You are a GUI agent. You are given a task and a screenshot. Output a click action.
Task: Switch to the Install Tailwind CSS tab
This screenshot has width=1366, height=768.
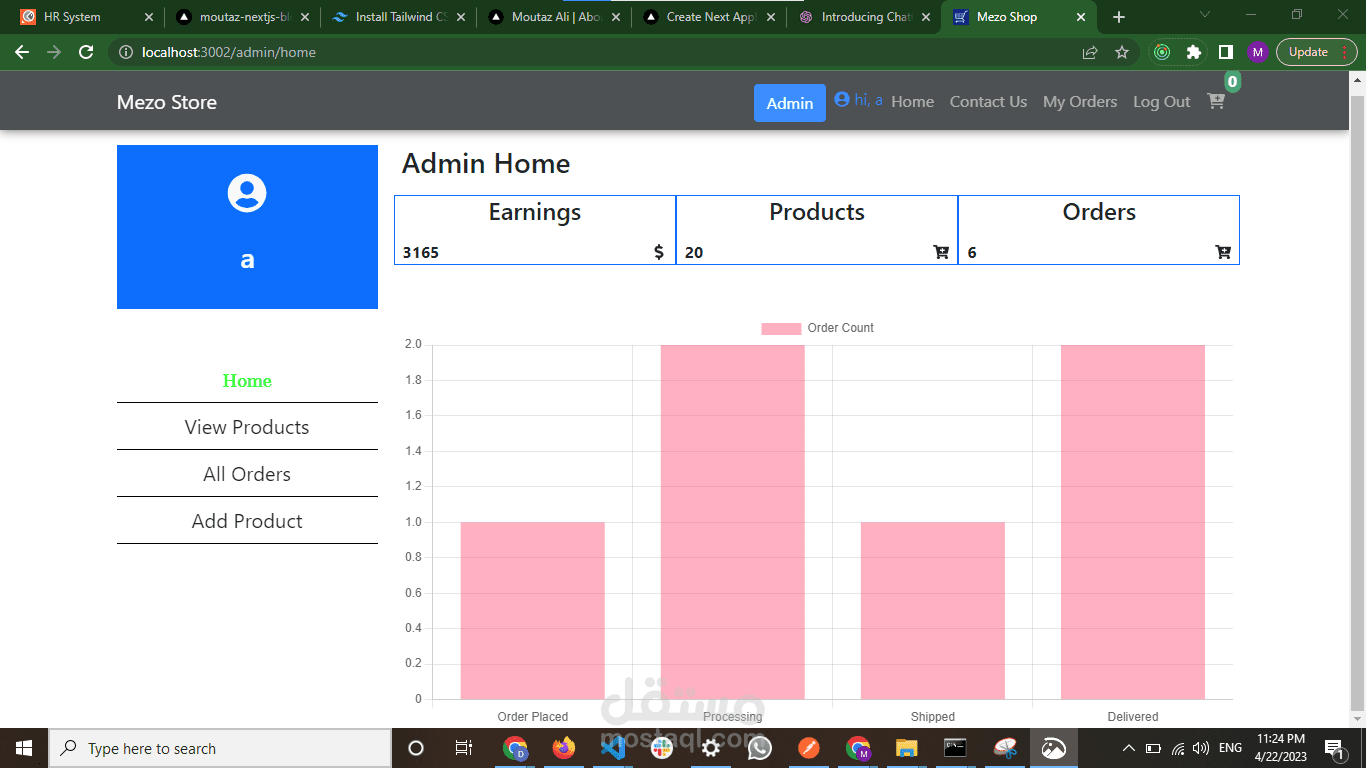[399, 17]
